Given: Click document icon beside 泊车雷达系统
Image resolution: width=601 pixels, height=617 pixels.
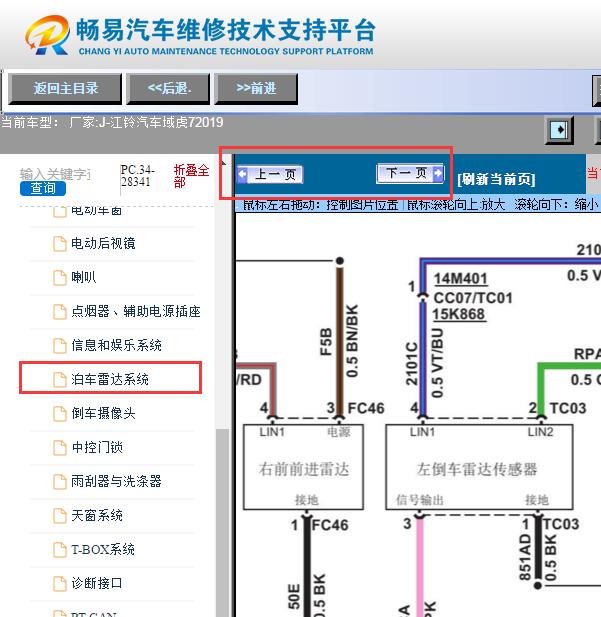Looking at the screenshot, I should click(59, 380).
